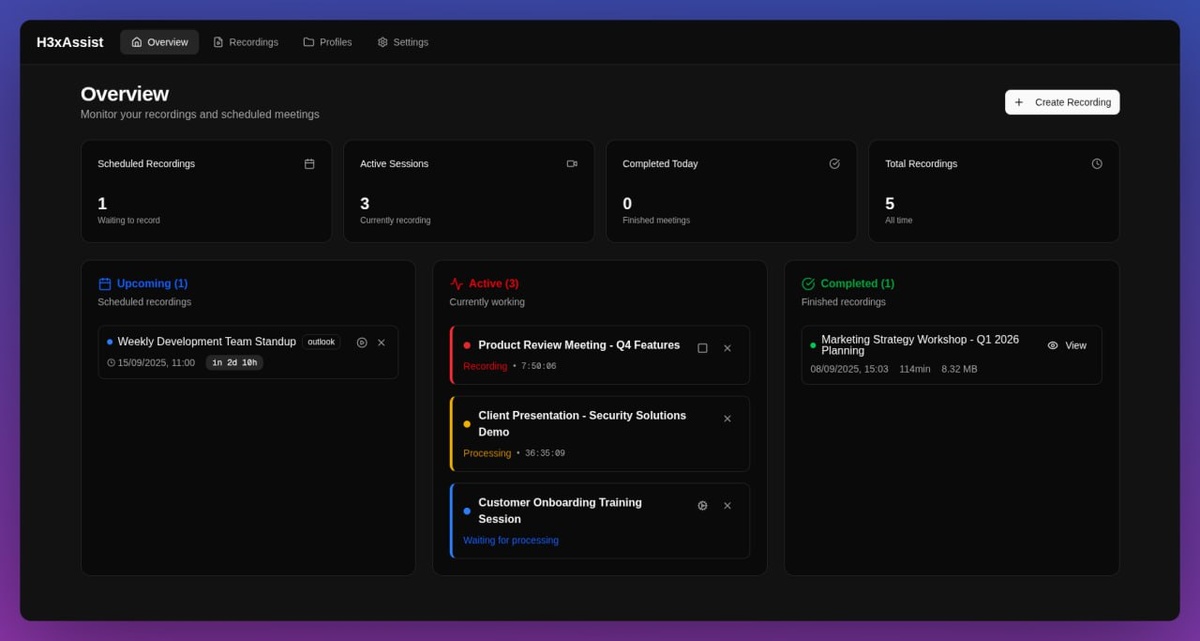Click the outlook badge on Weekly Standup
This screenshot has height=641, width=1200.
coord(321,342)
